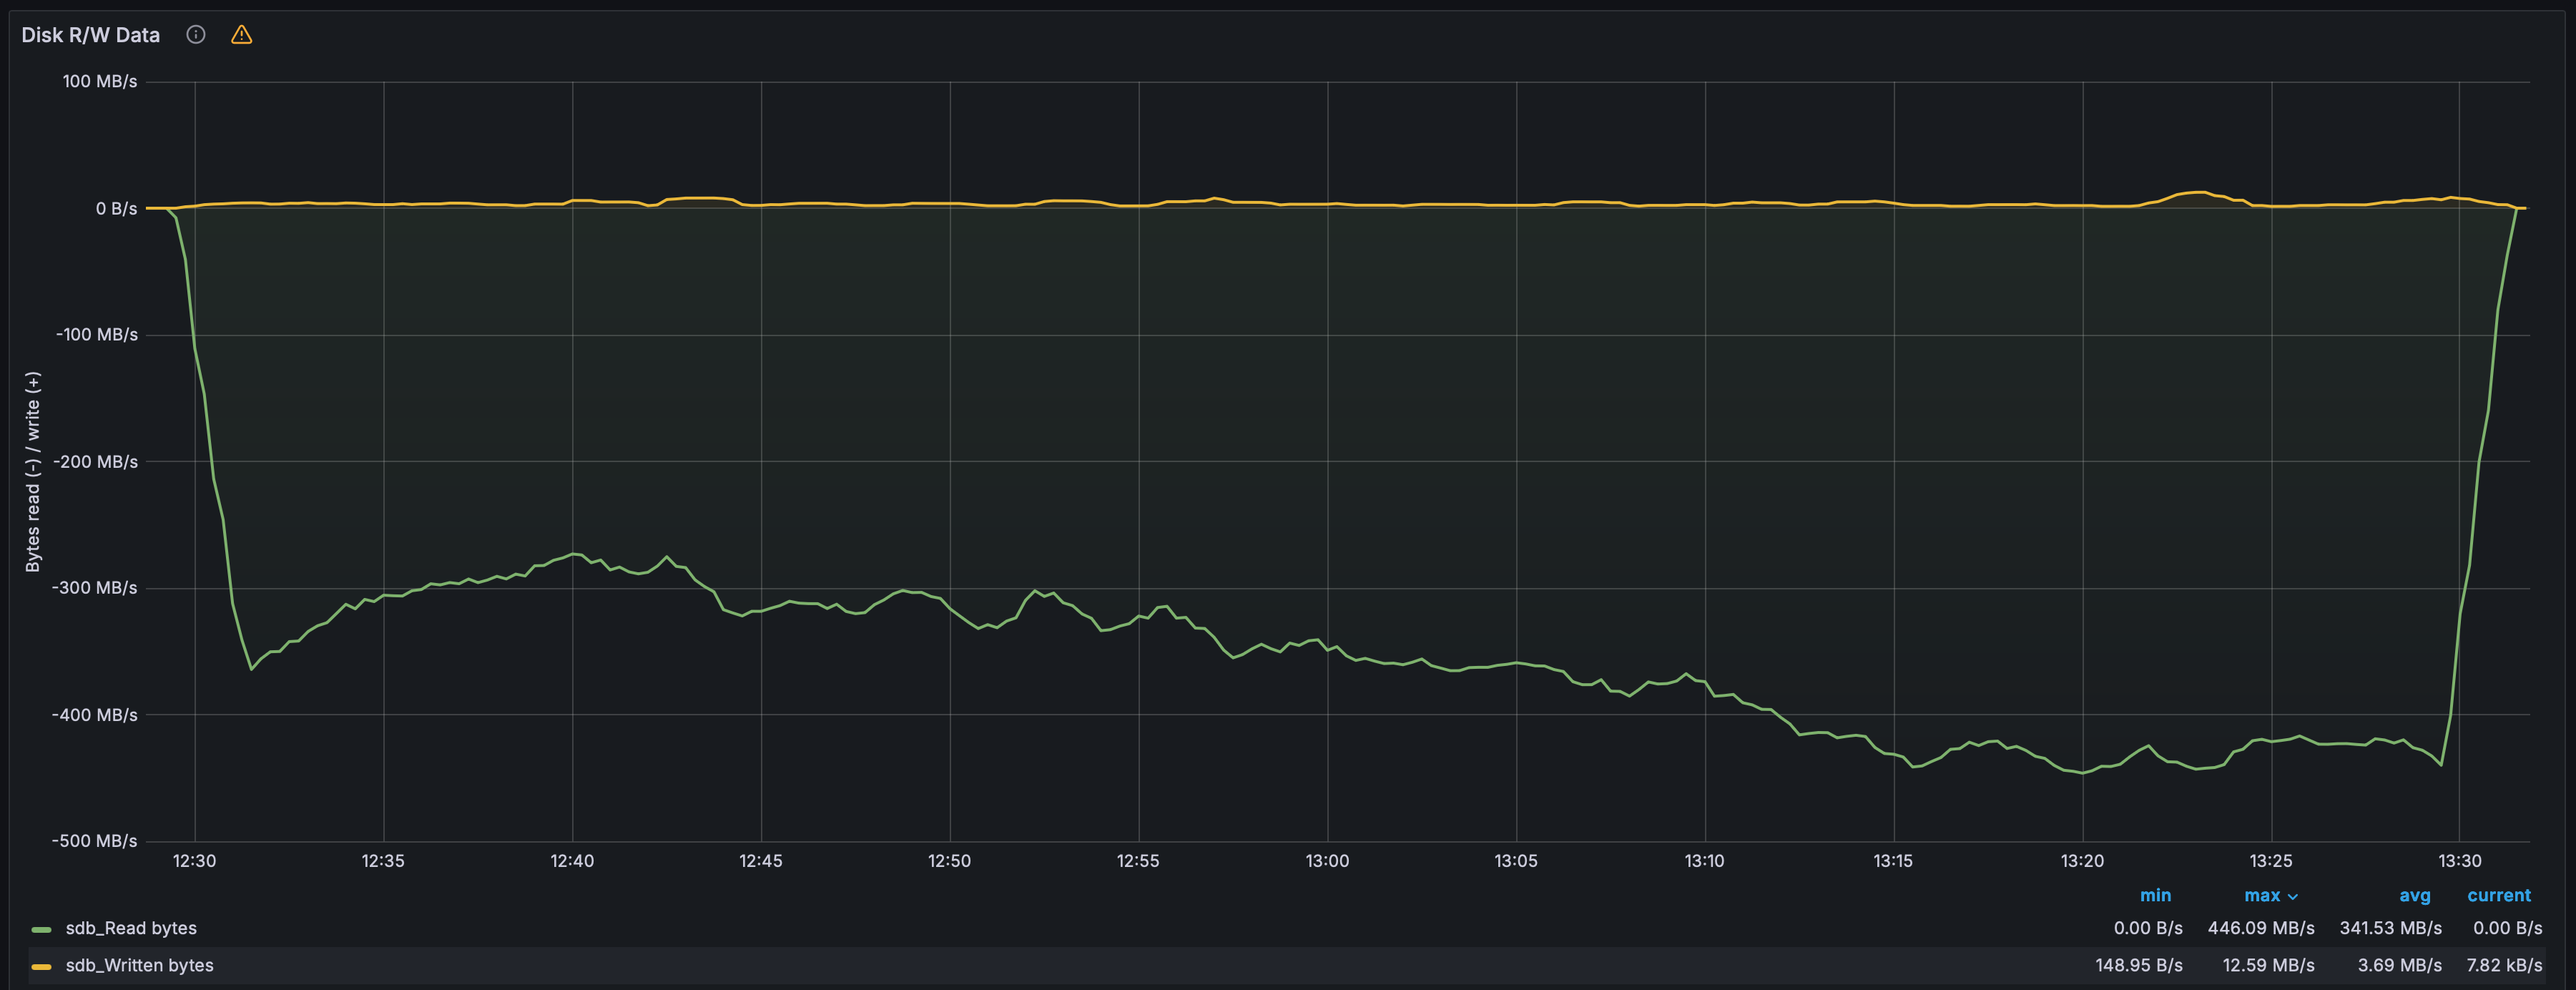Screen dimensions: 2576x990
Task: Click the 12.59 MB/s max written value
Action: pos(2268,965)
